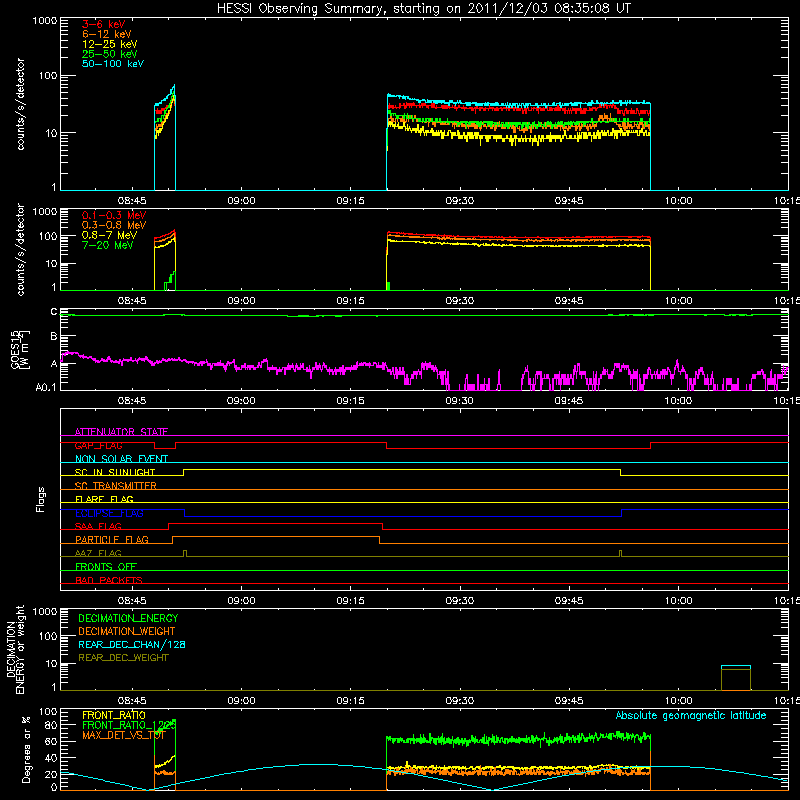The height and width of the screenshot is (800, 800).
Task: Click the '0.1-0.3 MeV' legend label
Action: [x=114, y=215]
